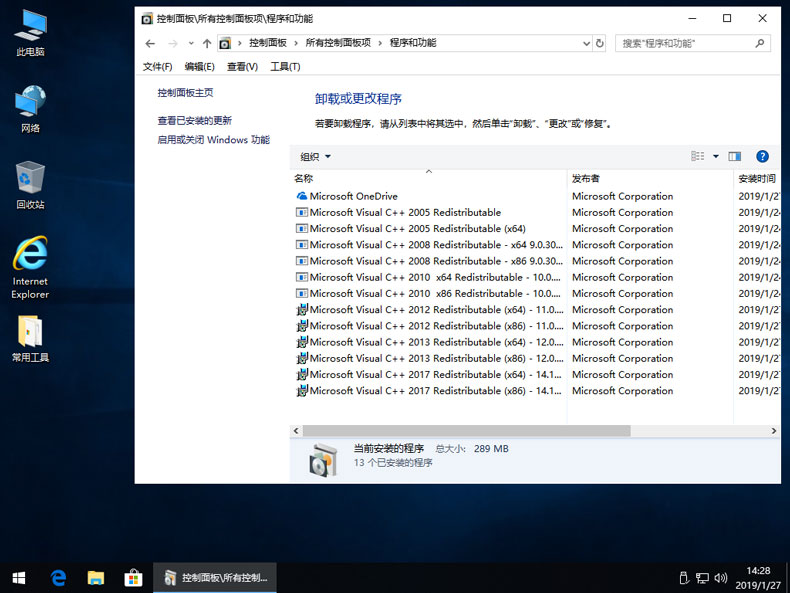Click 所有控制面板项 in the address breadcrumb
Viewport: 790px width, 593px height.
[x=338, y=43]
